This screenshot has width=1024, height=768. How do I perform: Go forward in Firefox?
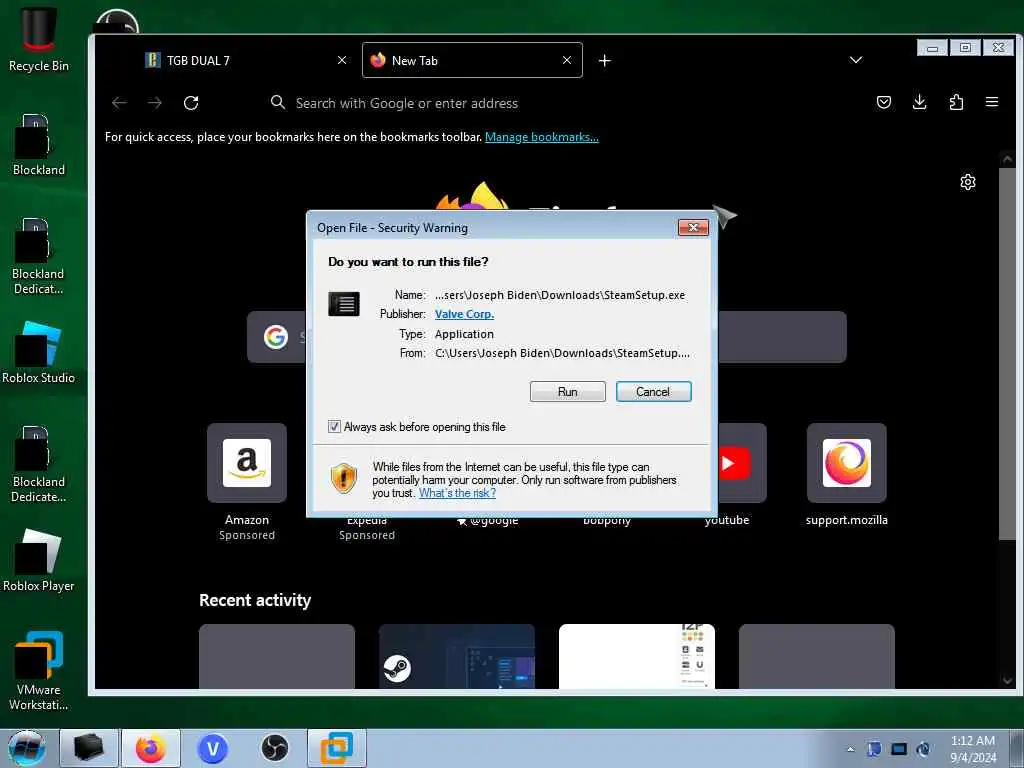pyautogui.click(x=155, y=103)
